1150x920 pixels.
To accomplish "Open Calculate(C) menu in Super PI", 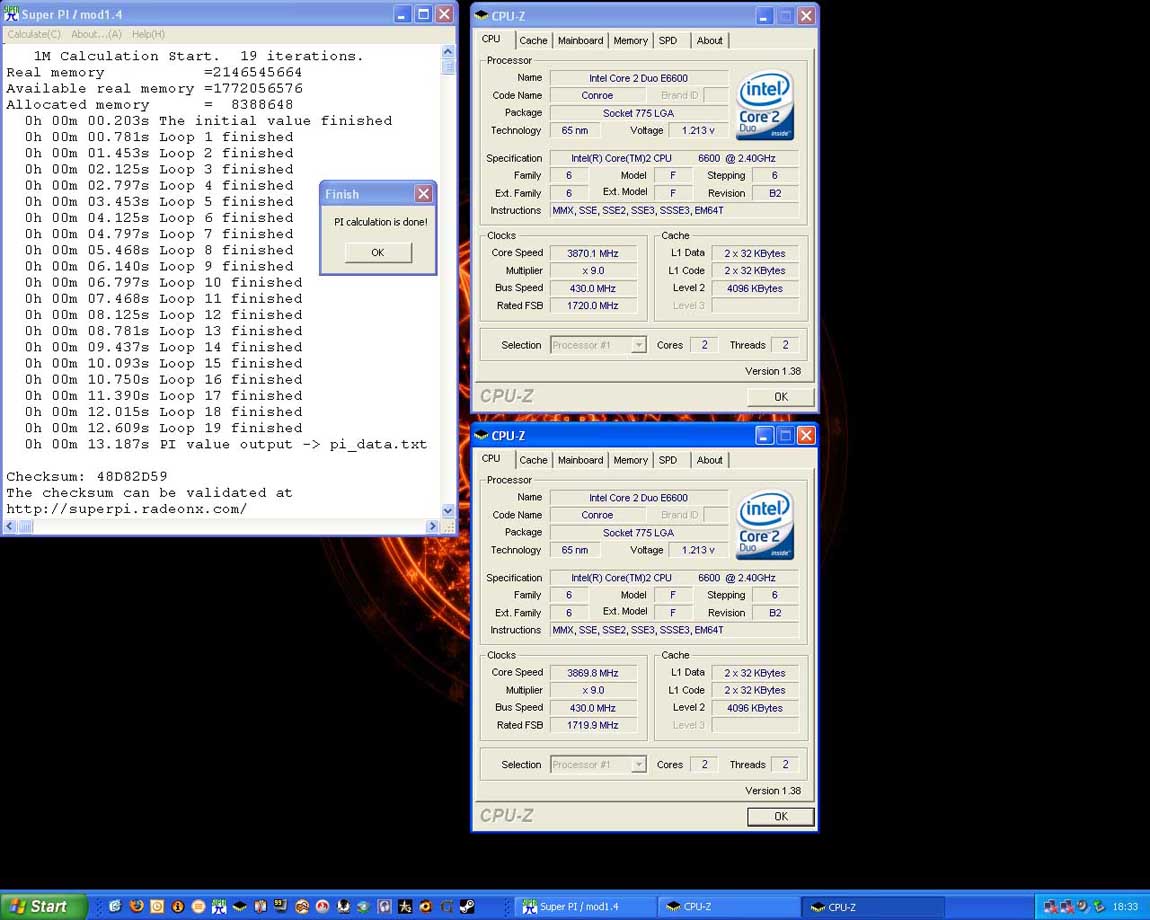I will pos(34,34).
